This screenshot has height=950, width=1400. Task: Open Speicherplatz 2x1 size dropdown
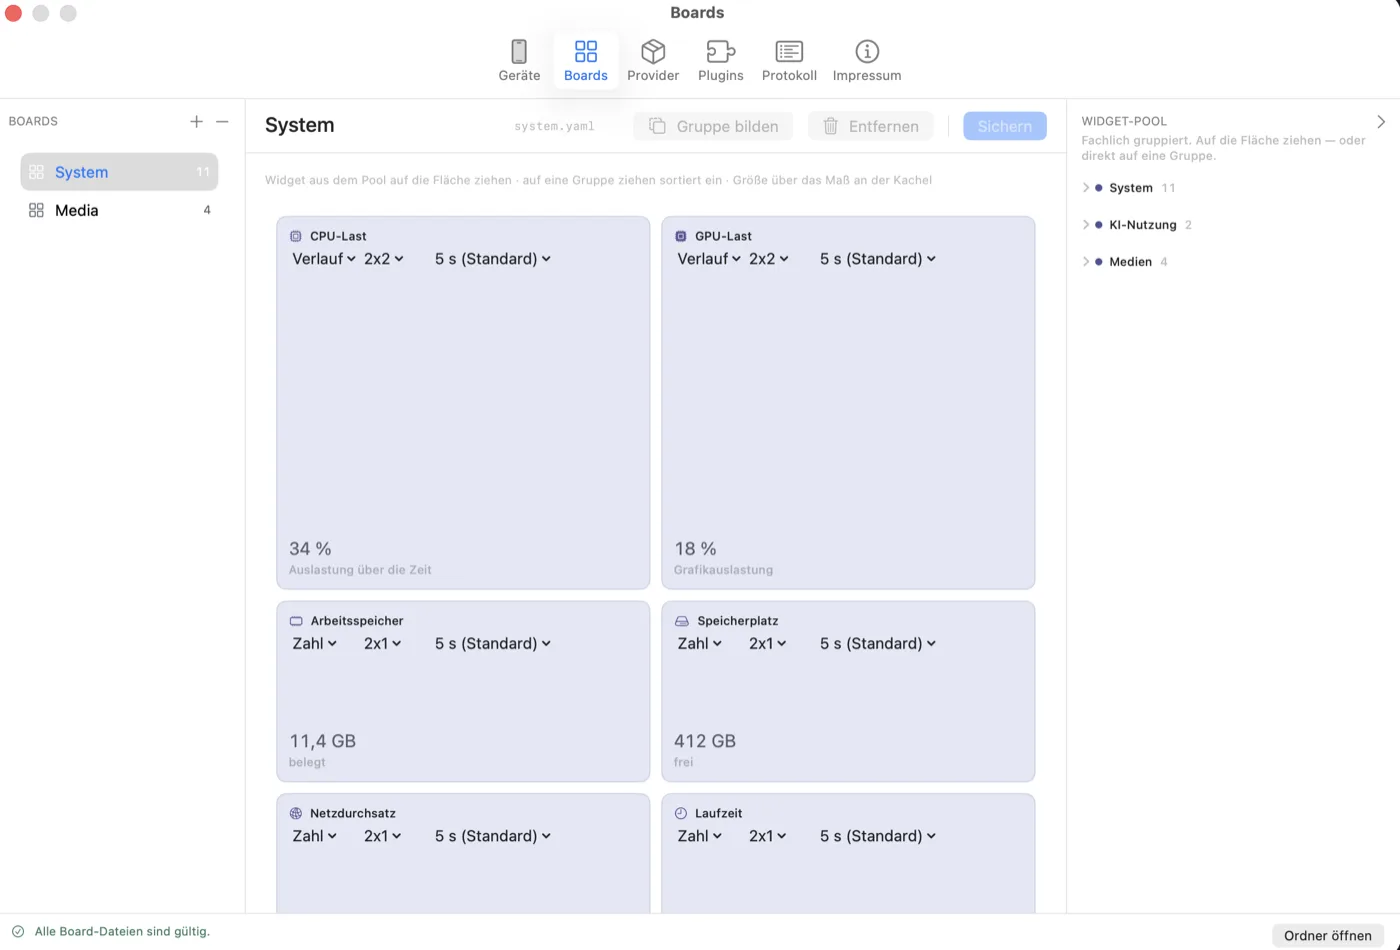[x=768, y=644]
